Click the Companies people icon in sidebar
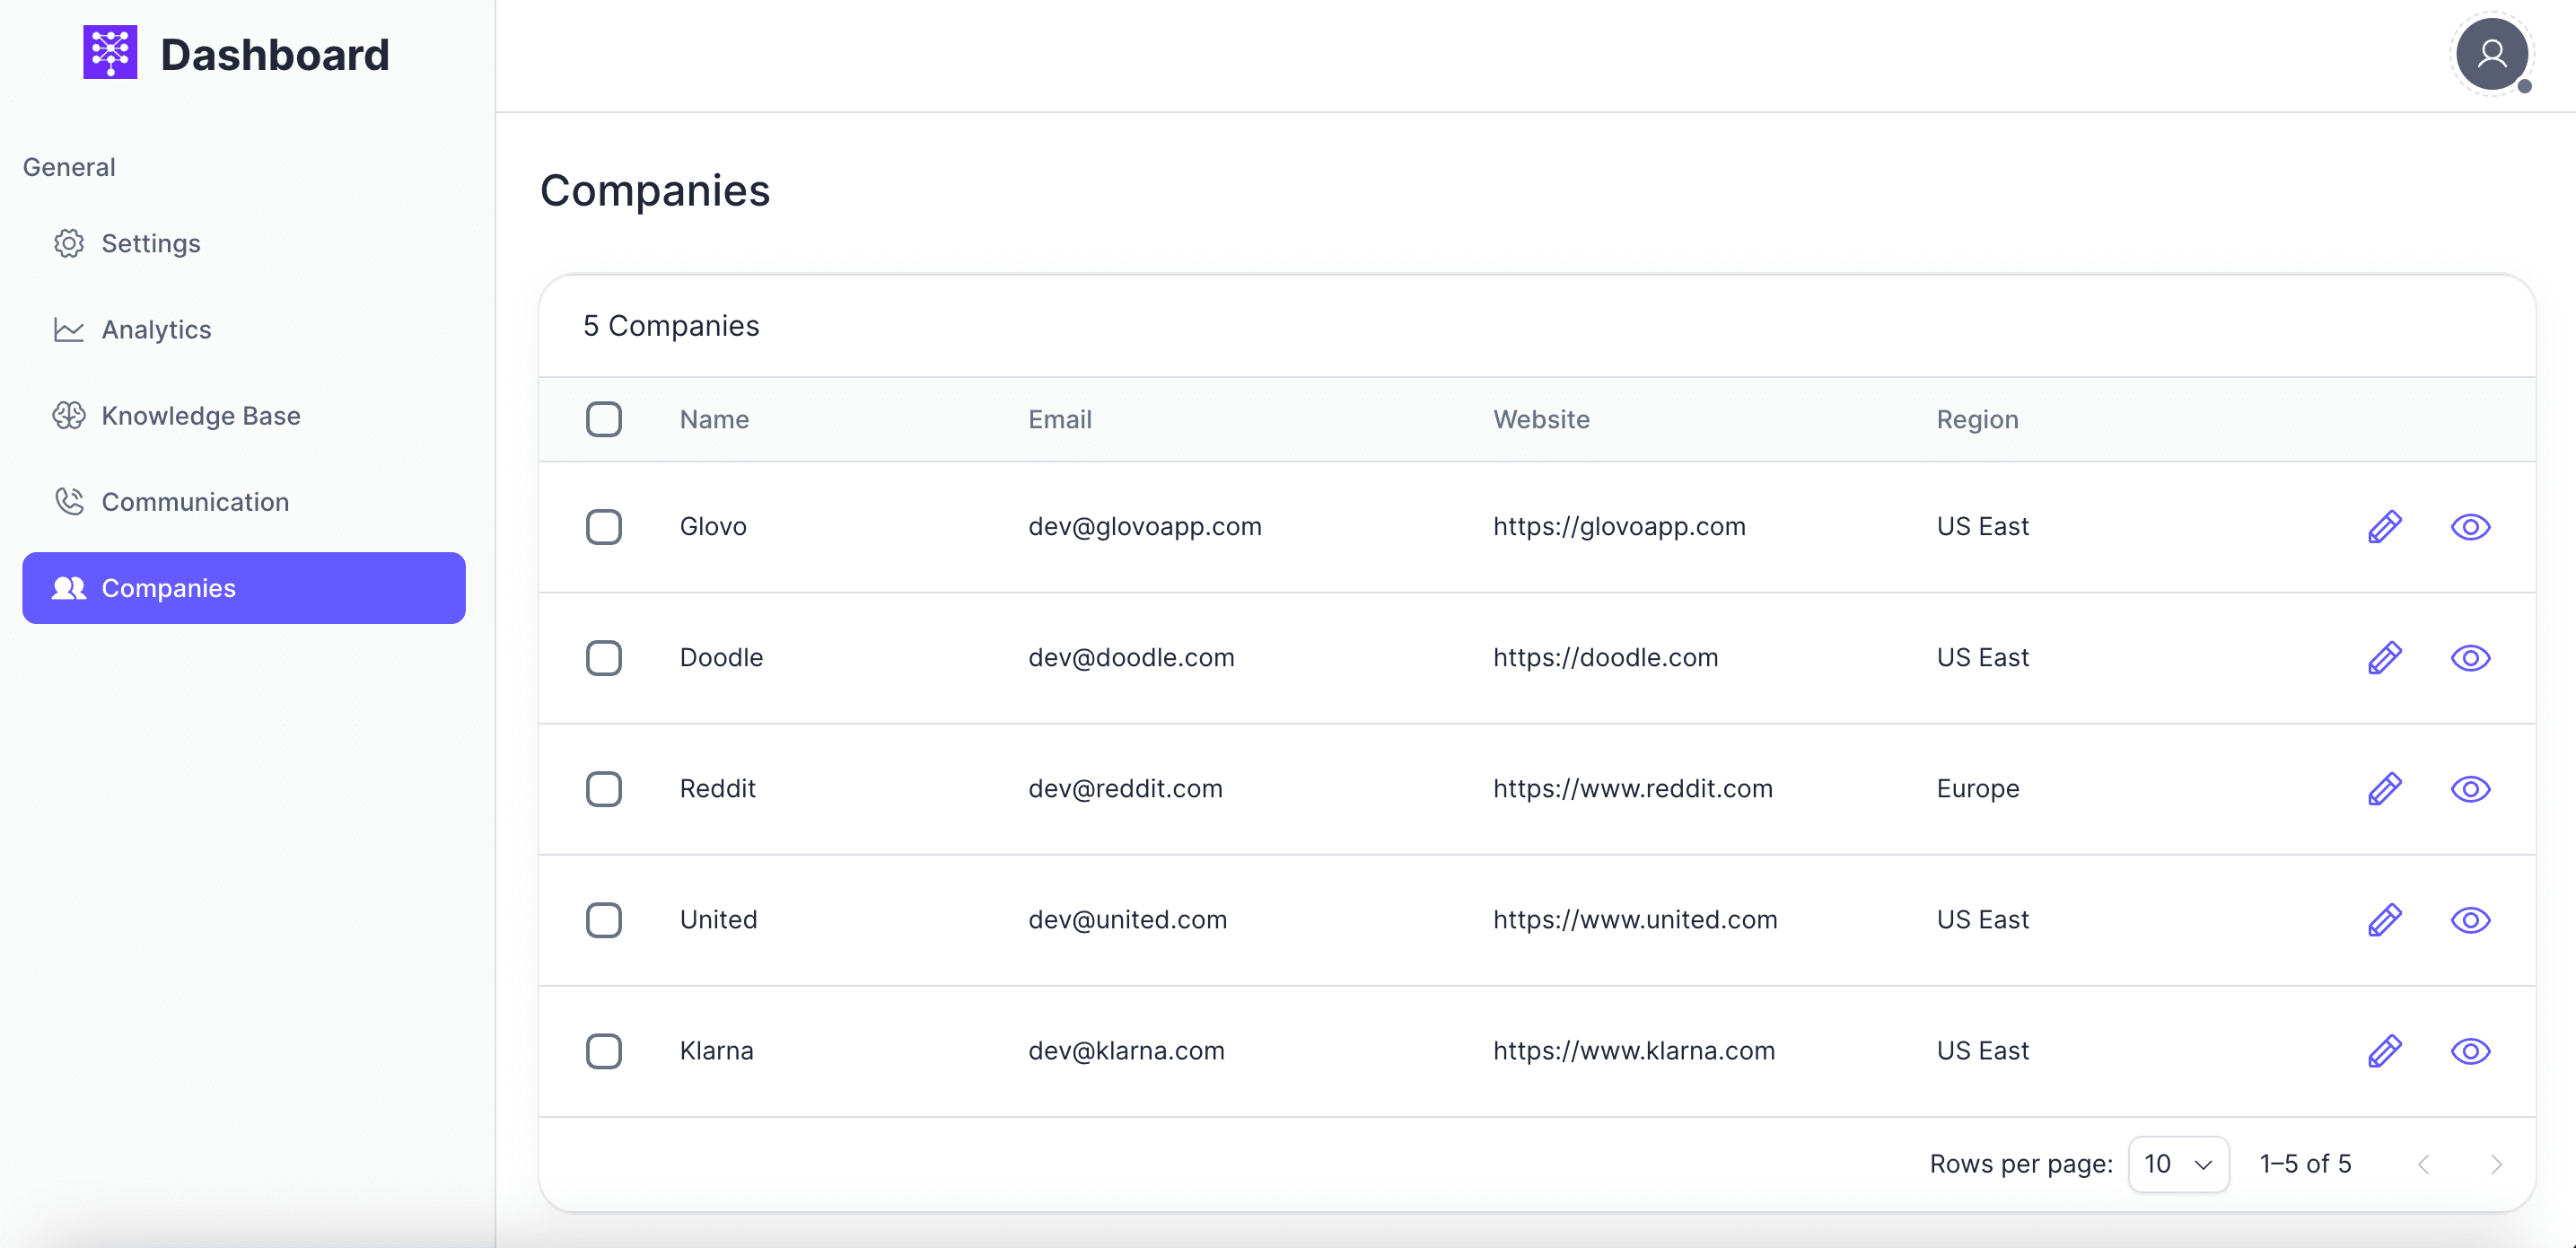The image size is (2576, 1248). click(x=69, y=588)
